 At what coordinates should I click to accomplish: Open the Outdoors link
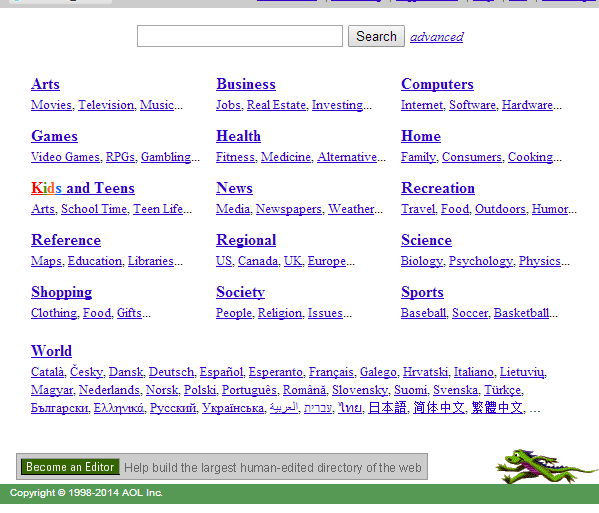click(x=500, y=209)
